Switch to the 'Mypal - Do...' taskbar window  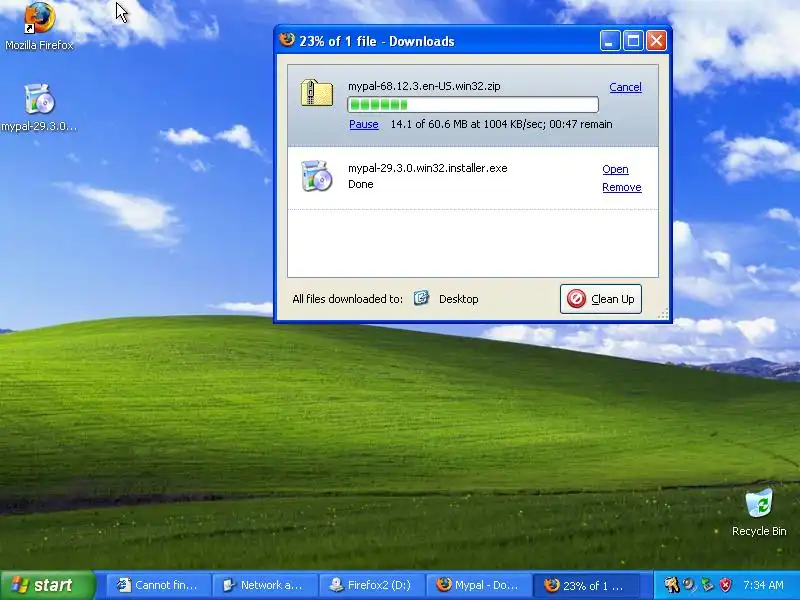click(478, 585)
